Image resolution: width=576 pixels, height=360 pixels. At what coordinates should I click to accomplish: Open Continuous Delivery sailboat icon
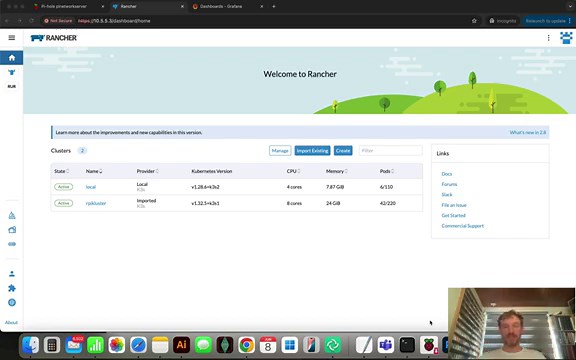pos(12,215)
